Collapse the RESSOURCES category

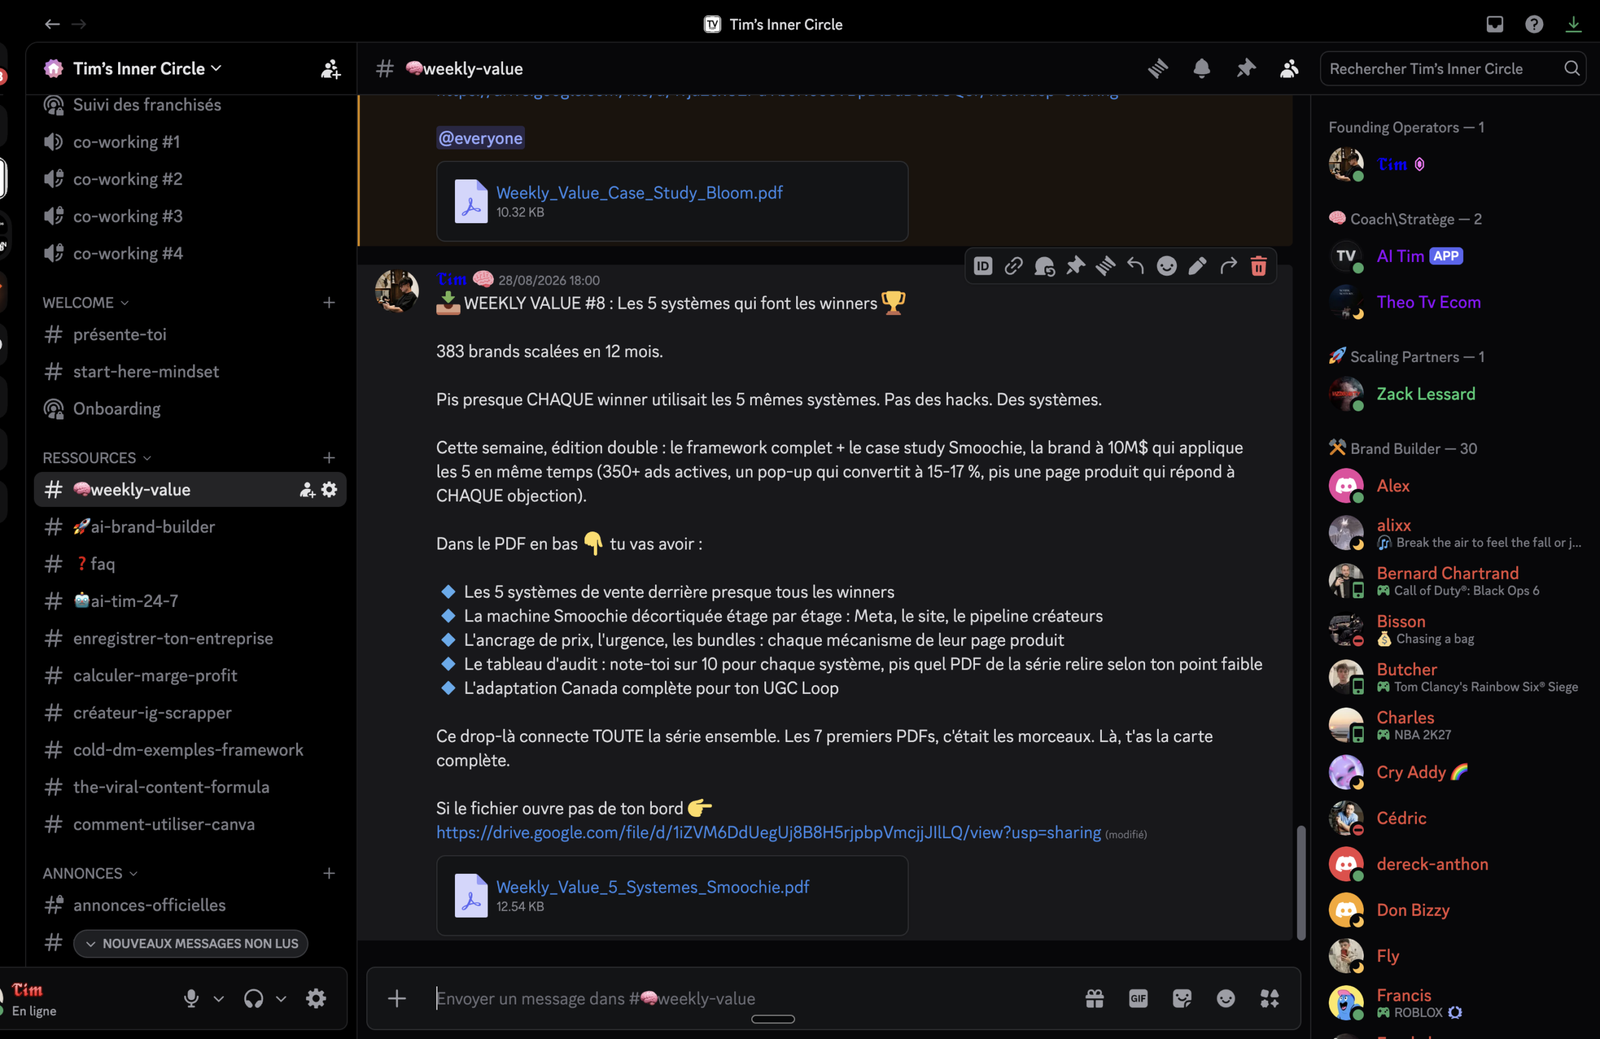tap(97, 457)
